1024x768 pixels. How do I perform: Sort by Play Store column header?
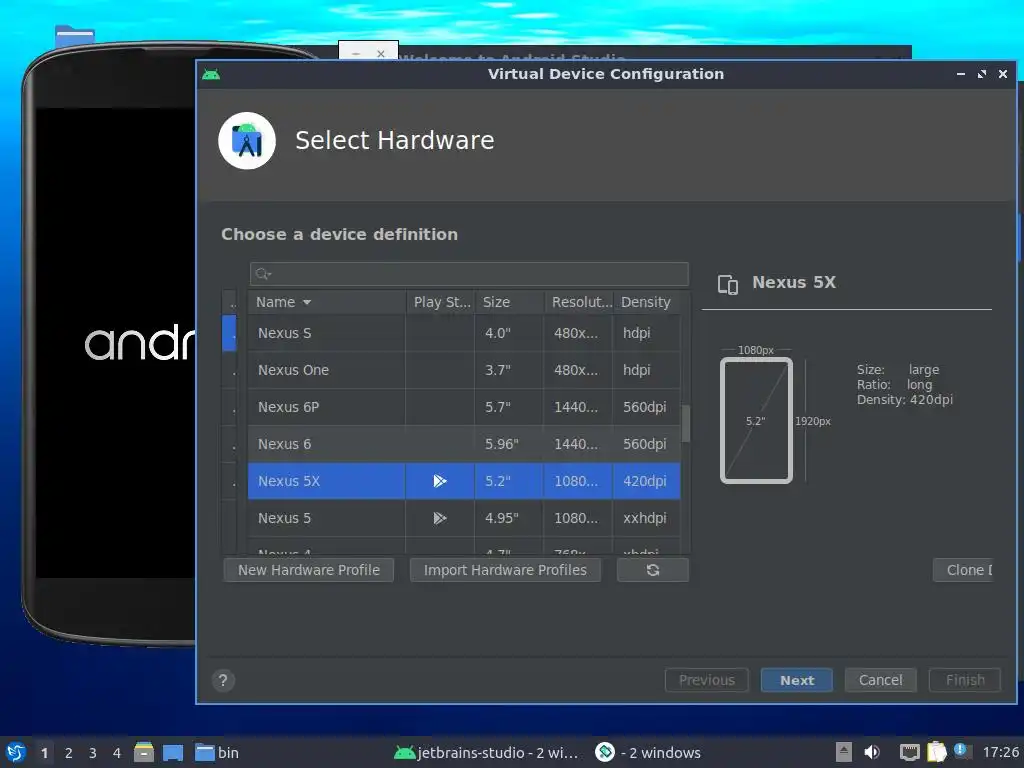pyautogui.click(x=441, y=302)
